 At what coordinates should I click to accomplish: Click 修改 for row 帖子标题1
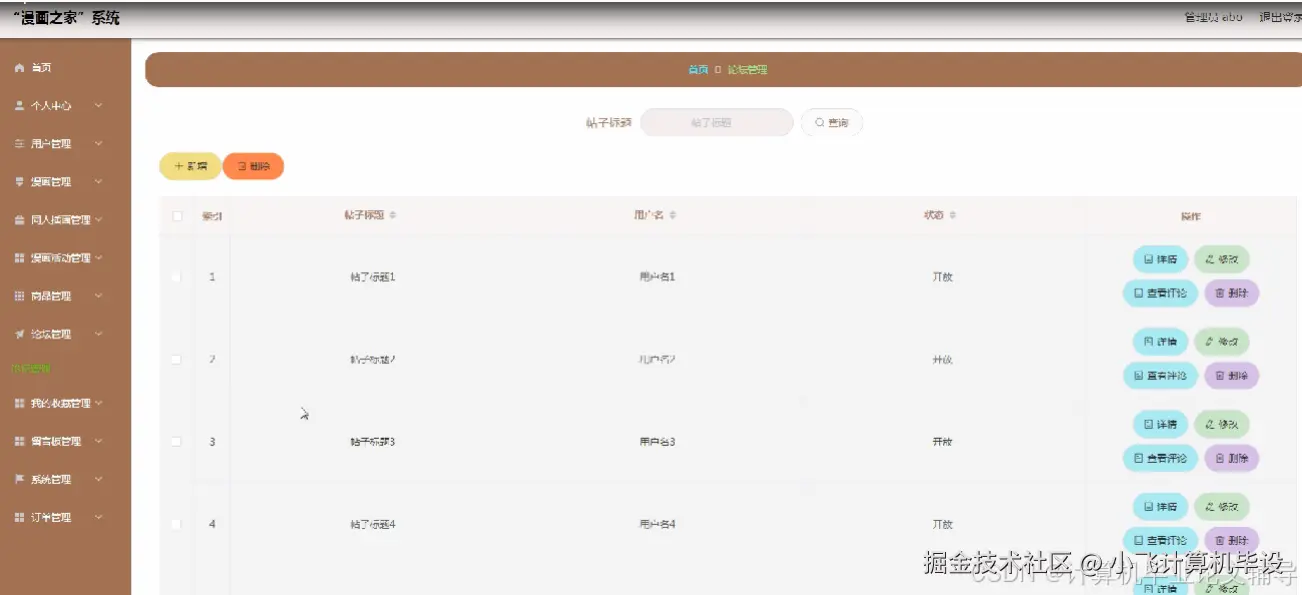tap(1221, 260)
